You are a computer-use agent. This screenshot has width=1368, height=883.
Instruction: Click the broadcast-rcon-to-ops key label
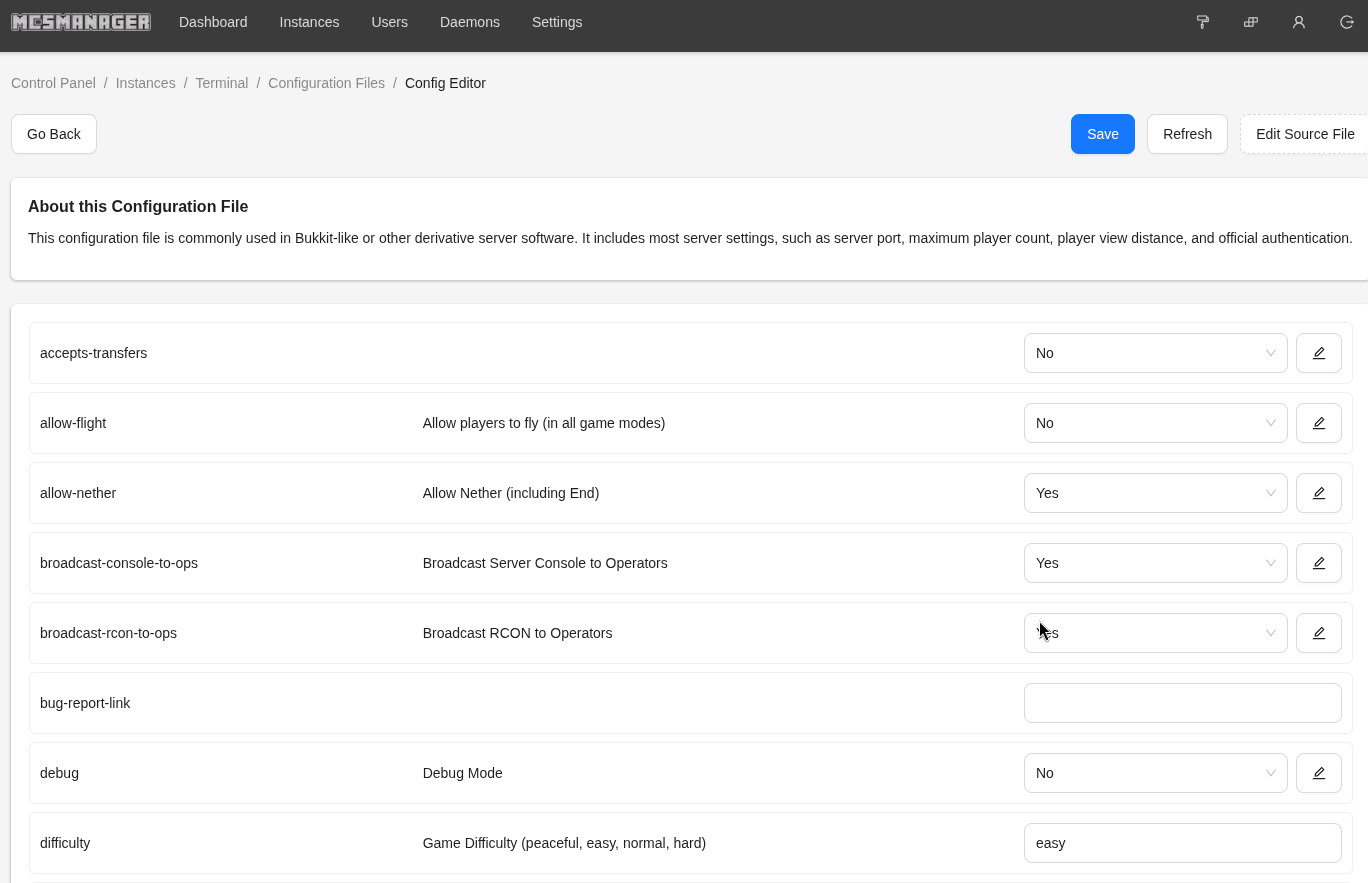(x=108, y=633)
